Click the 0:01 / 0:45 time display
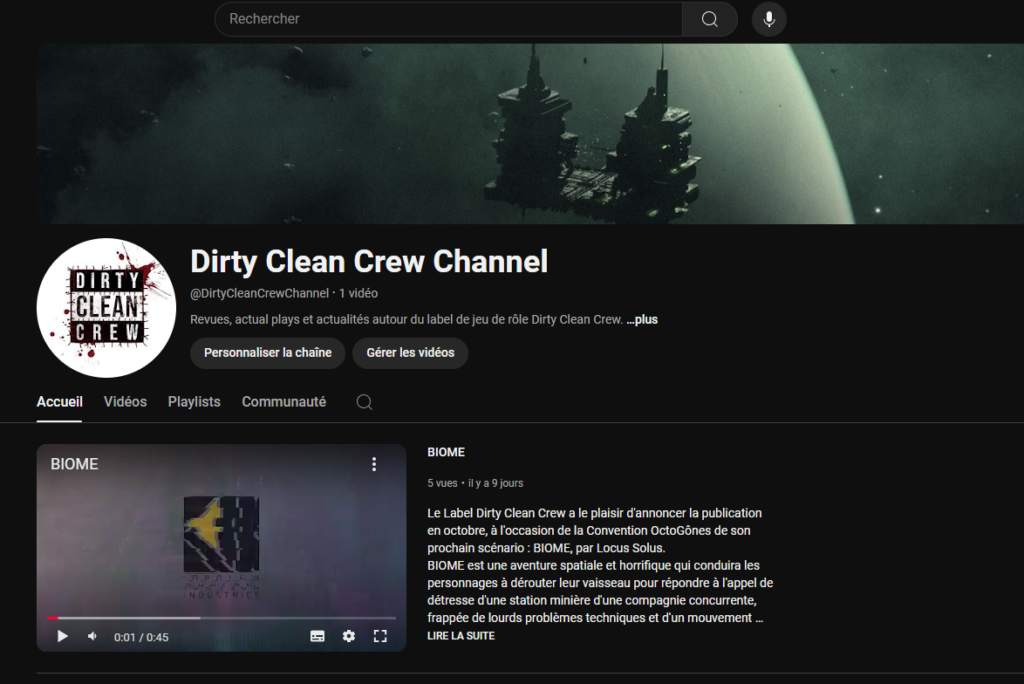The image size is (1024, 684). [141, 637]
